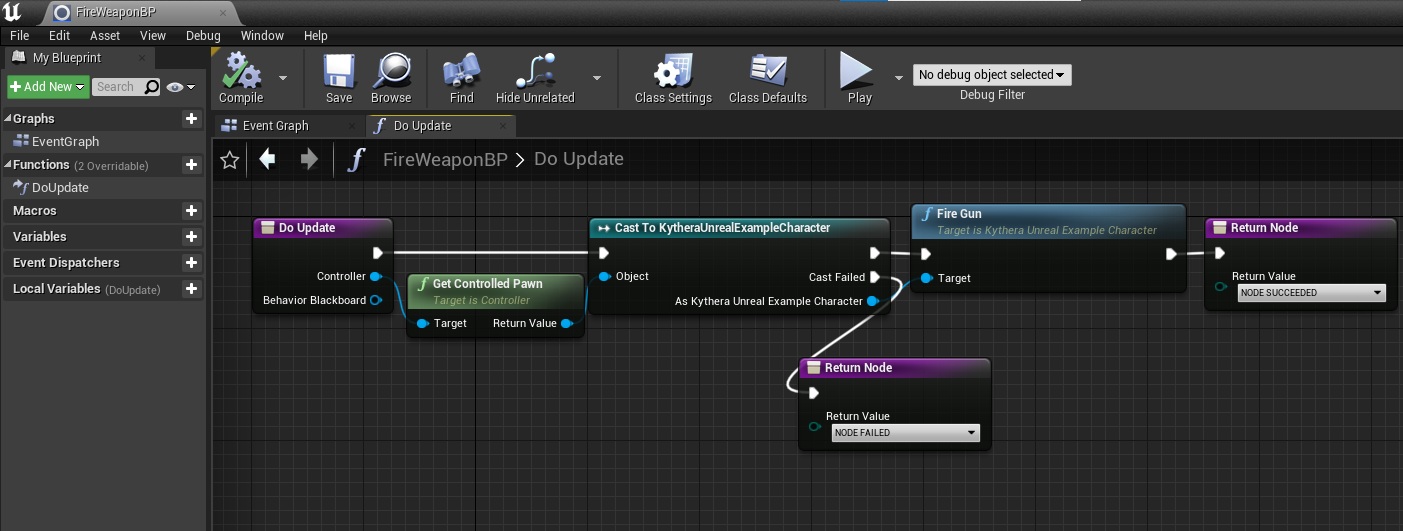The height and width of the screenshot is (531, 1403).
Task: Open Class Settings
Action: (673, 78)
